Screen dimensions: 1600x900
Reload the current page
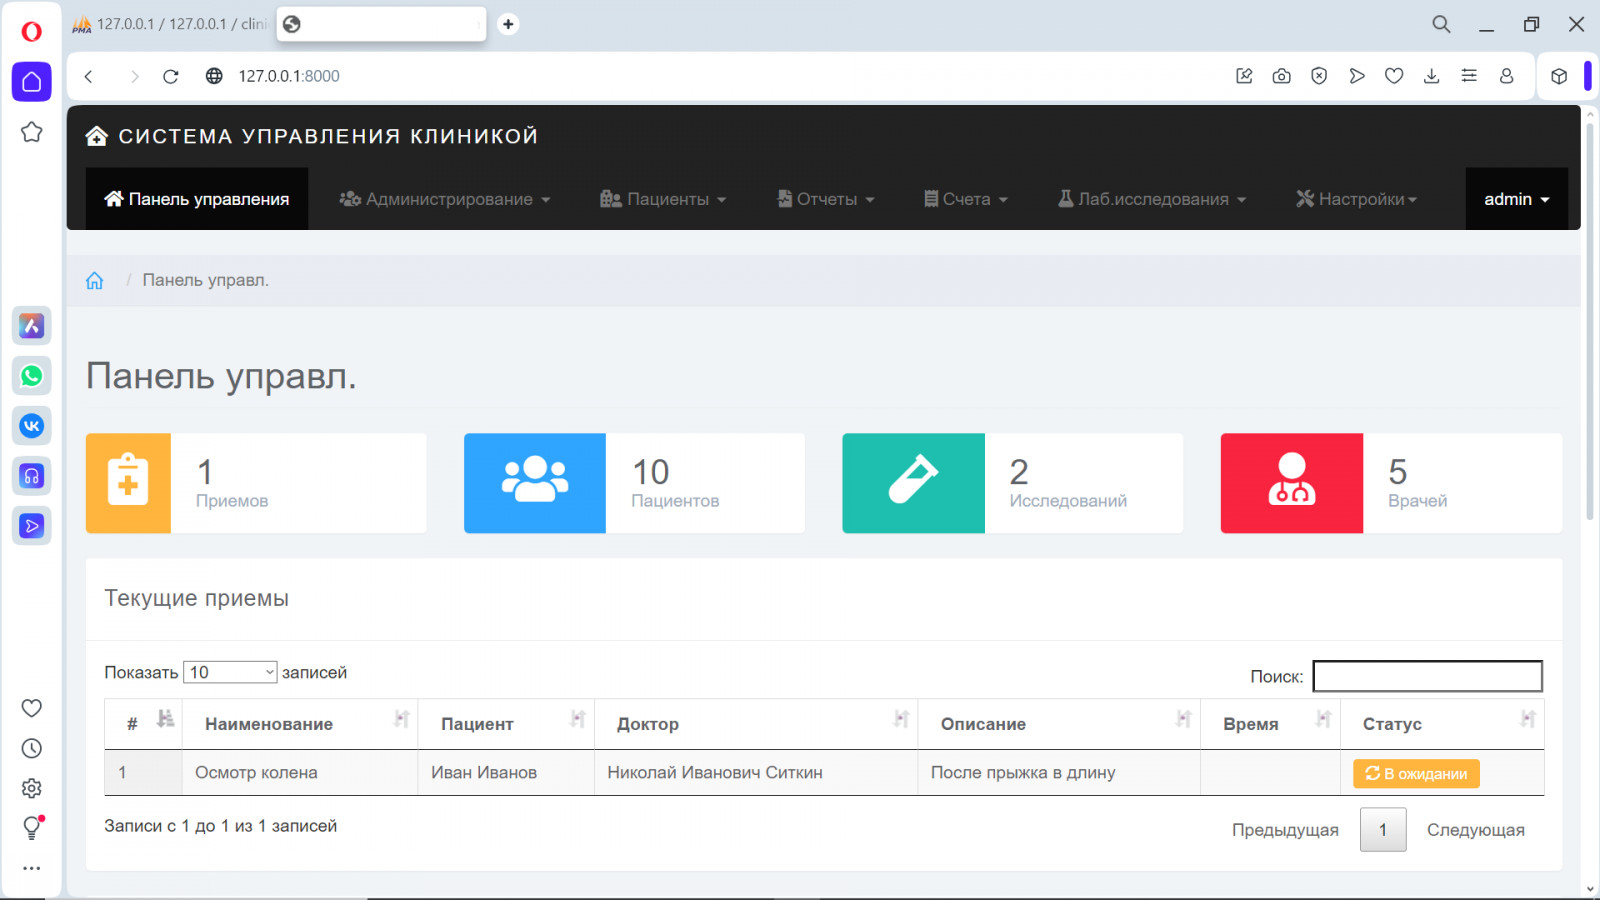[x=171, y=76]
